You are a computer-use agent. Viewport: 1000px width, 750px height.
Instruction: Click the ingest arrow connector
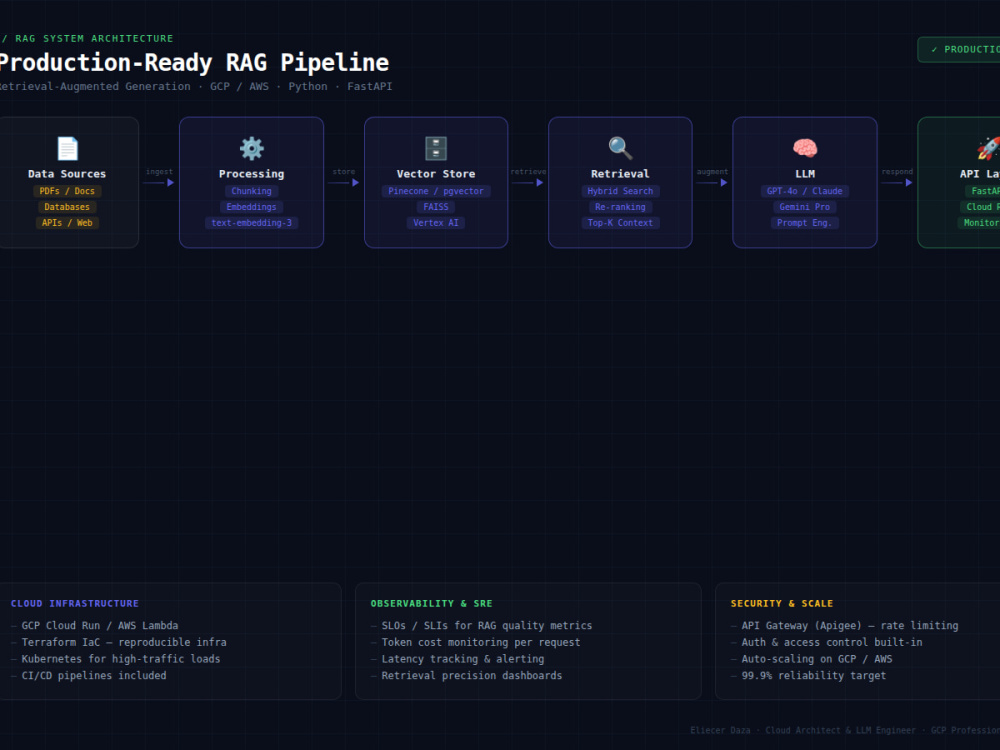click(x=159, y=182)
